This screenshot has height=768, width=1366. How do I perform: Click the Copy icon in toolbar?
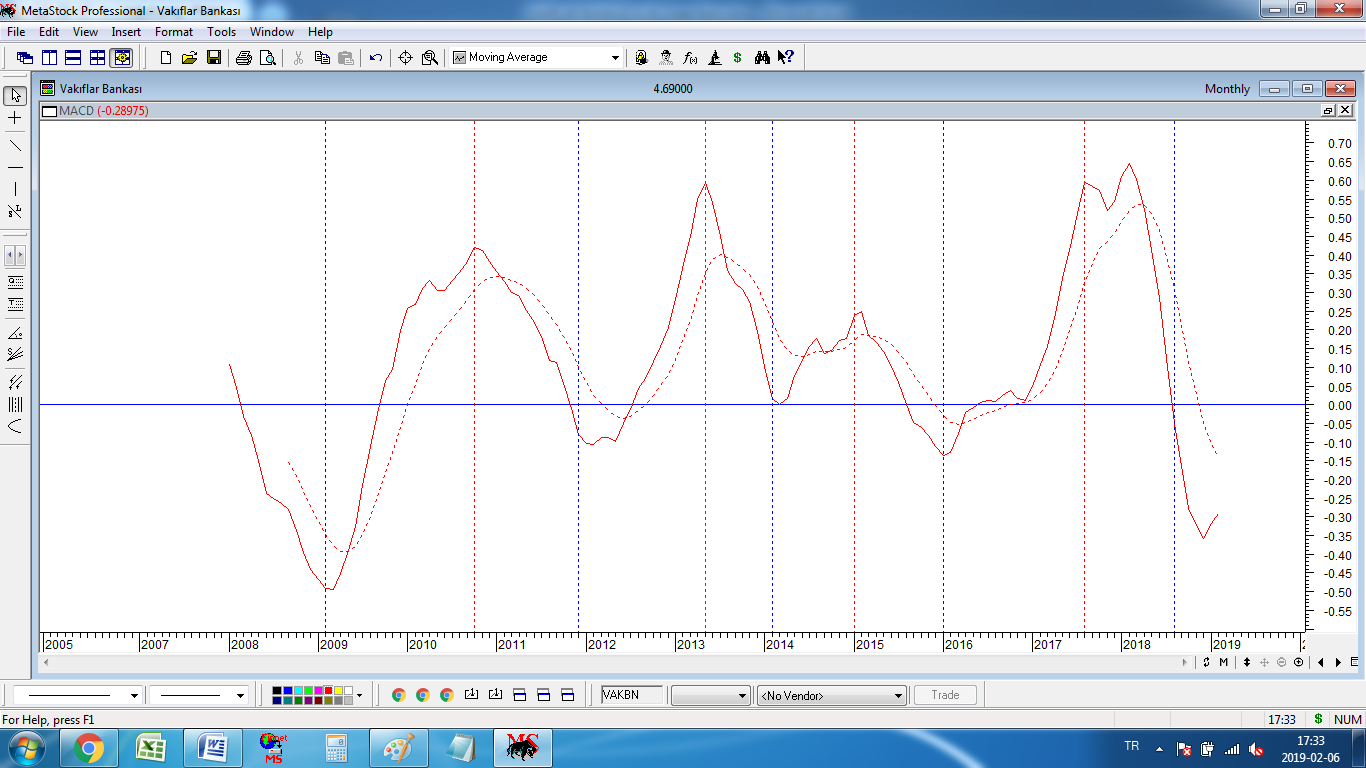(322, 58)
